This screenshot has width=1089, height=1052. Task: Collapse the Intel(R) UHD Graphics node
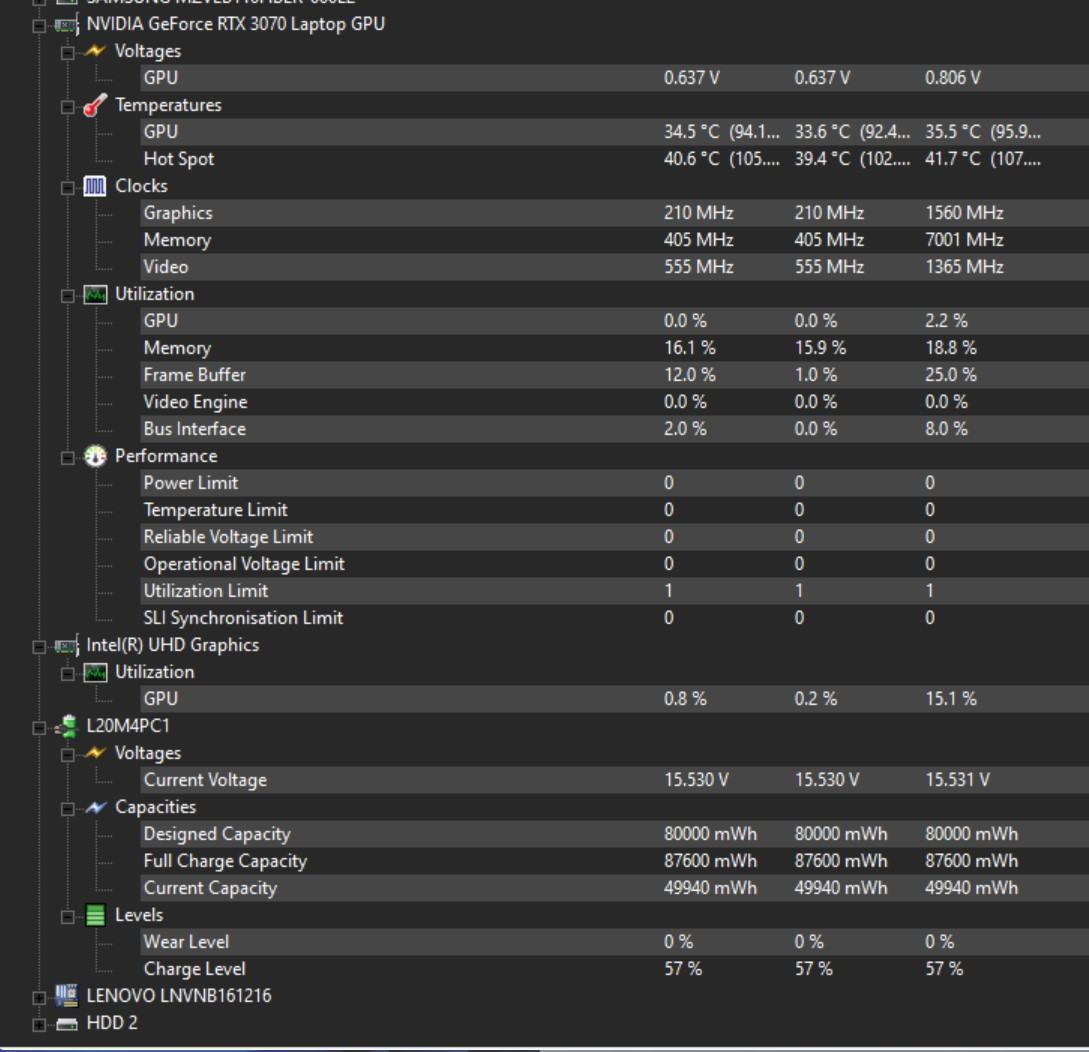[39, 646]
